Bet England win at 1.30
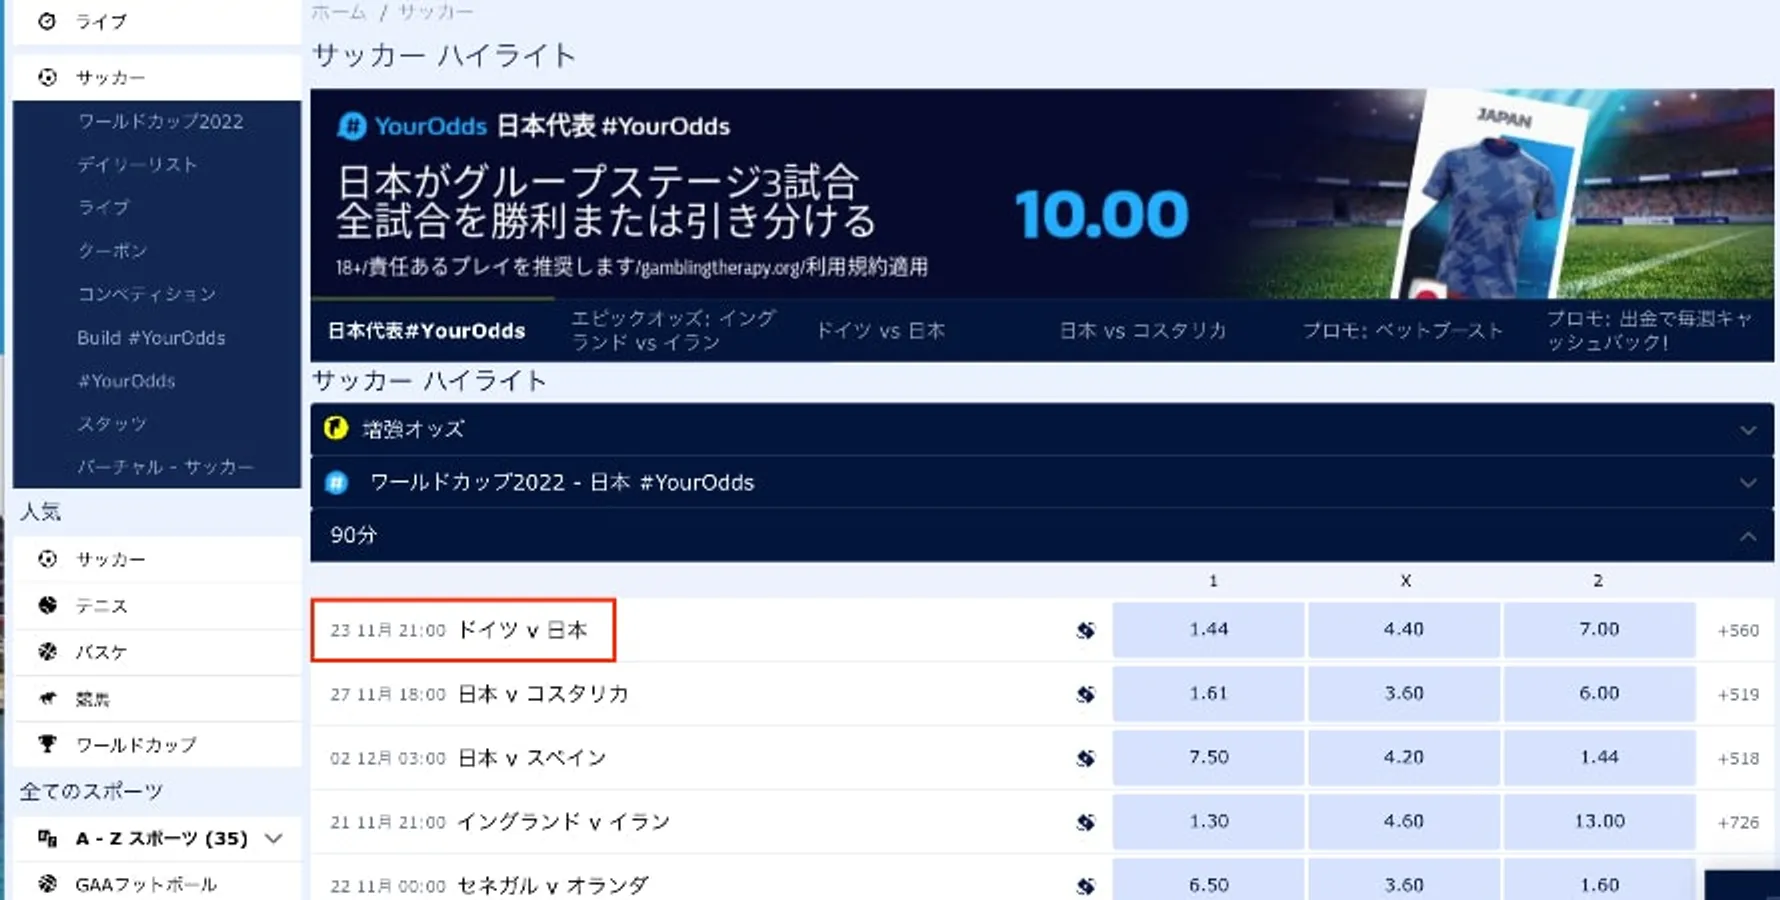The width and height of the screenshot is (1780, 900). pos(1208,822)
